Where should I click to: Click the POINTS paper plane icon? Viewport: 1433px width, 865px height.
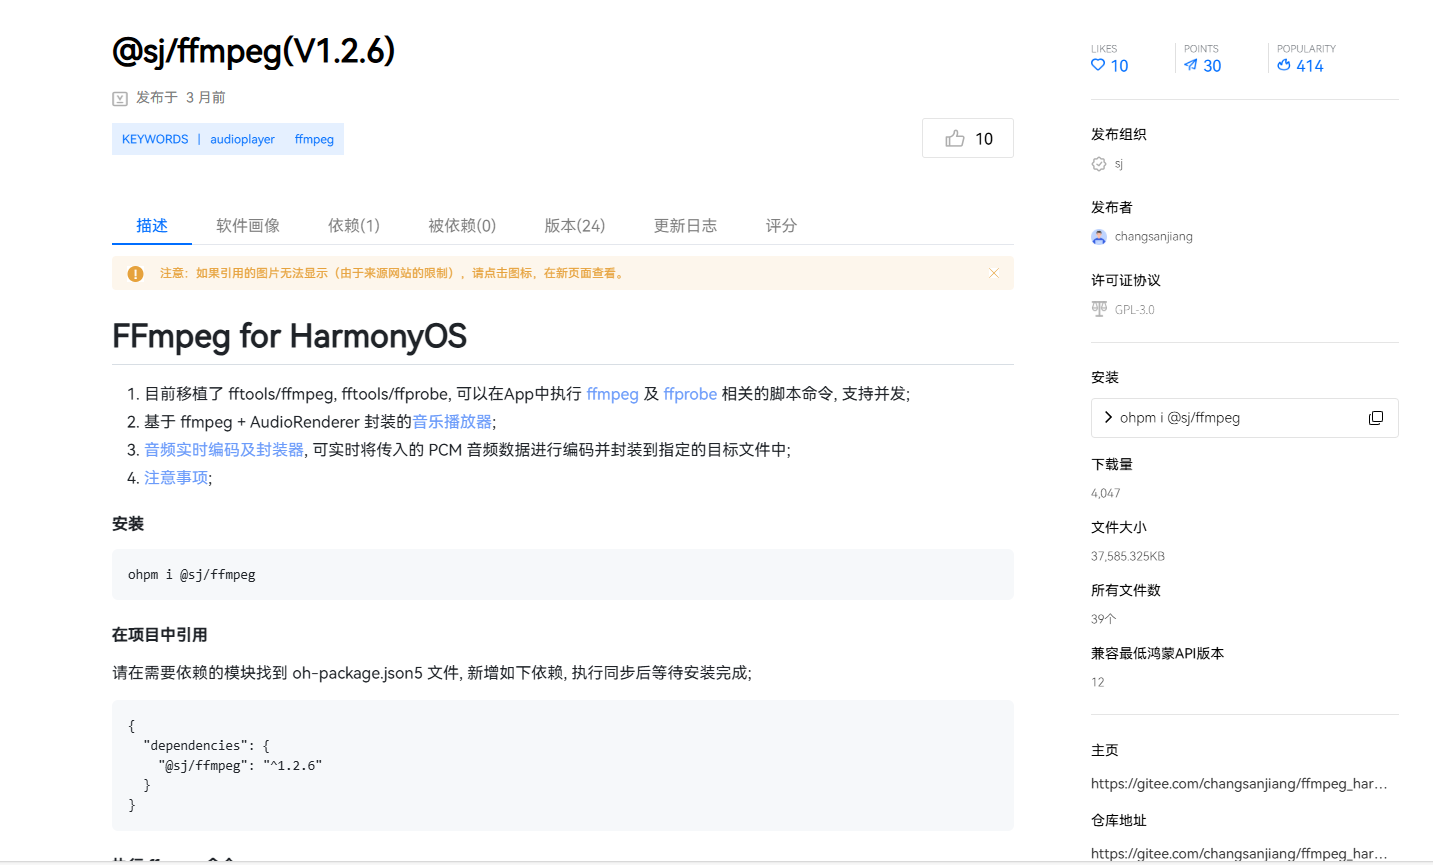1191,65
